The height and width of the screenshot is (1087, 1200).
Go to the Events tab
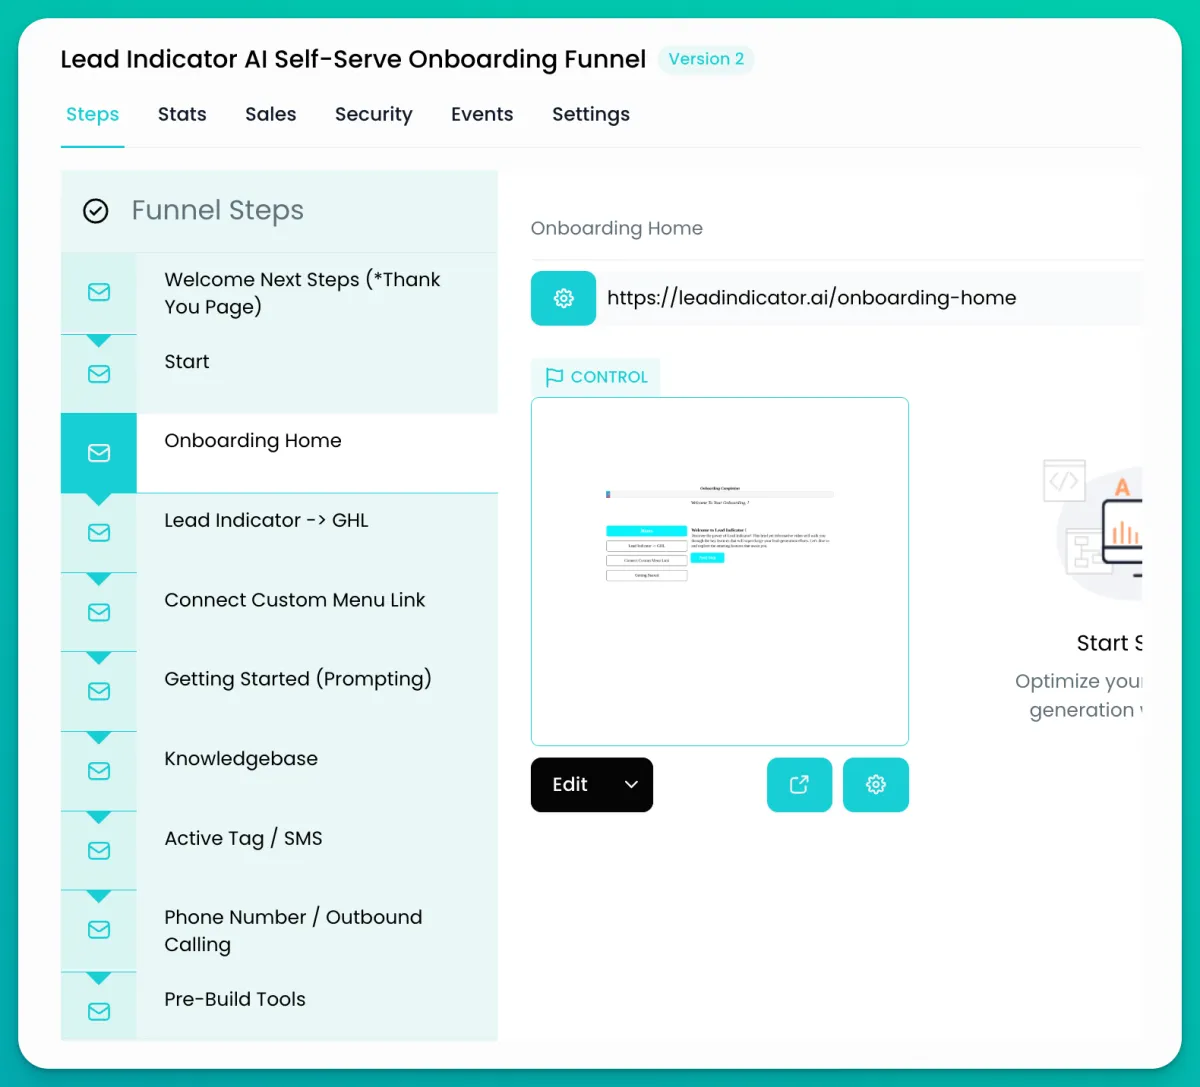(482, 115)
